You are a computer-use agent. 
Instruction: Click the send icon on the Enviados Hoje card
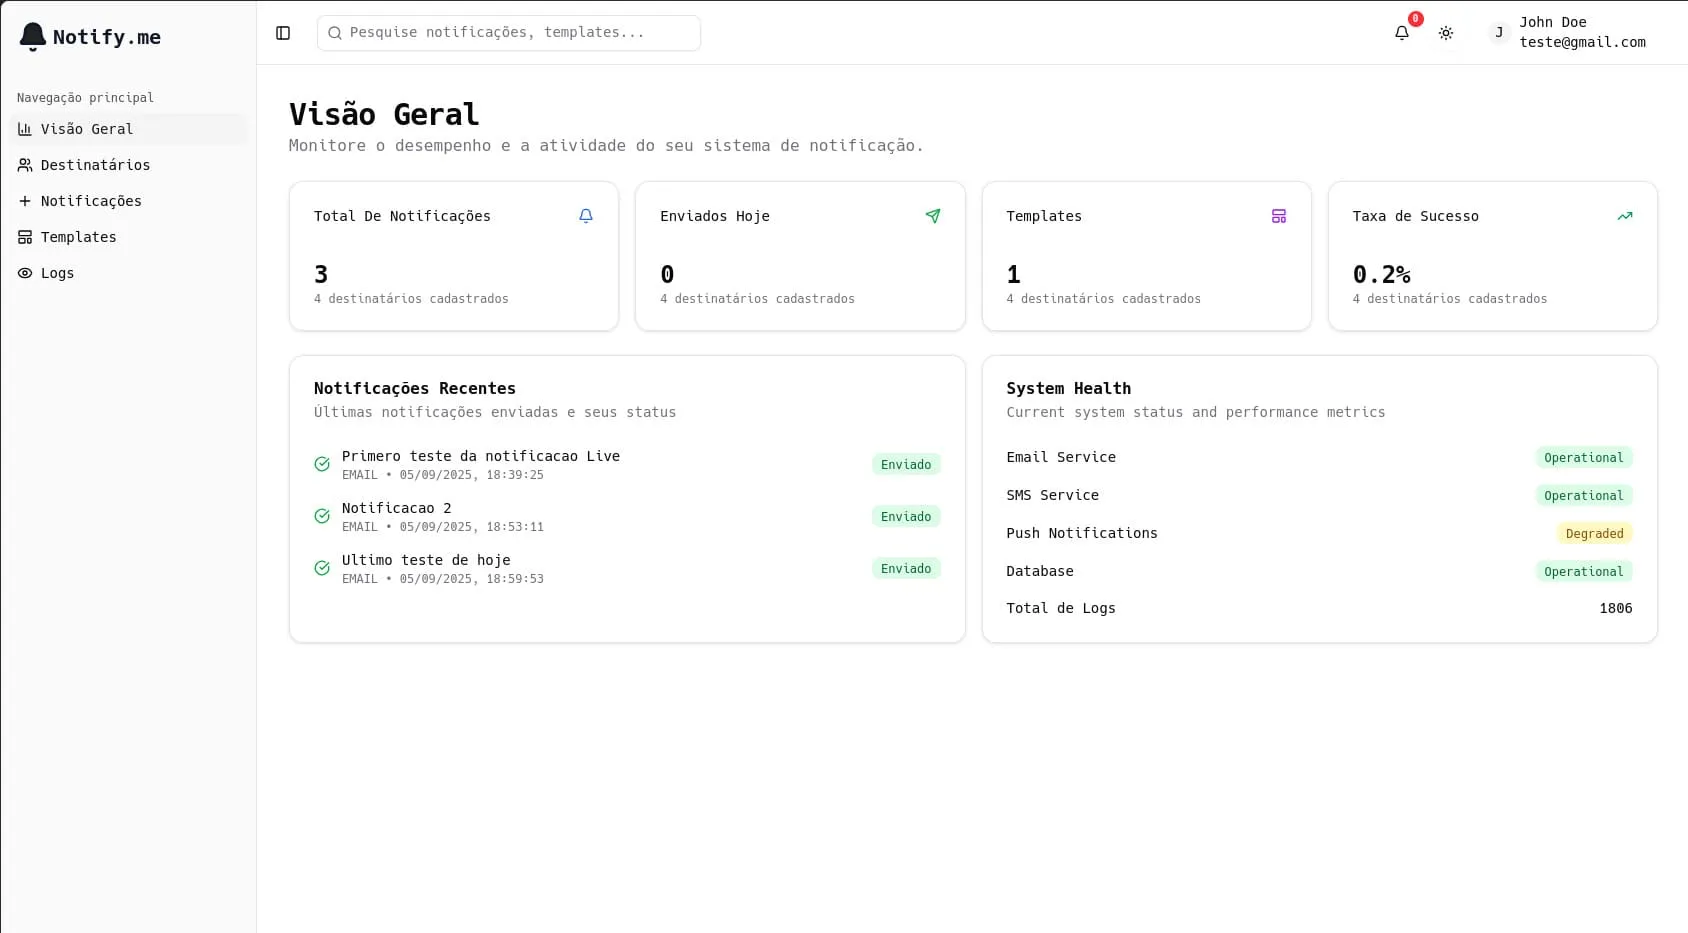tap(933, 216)
